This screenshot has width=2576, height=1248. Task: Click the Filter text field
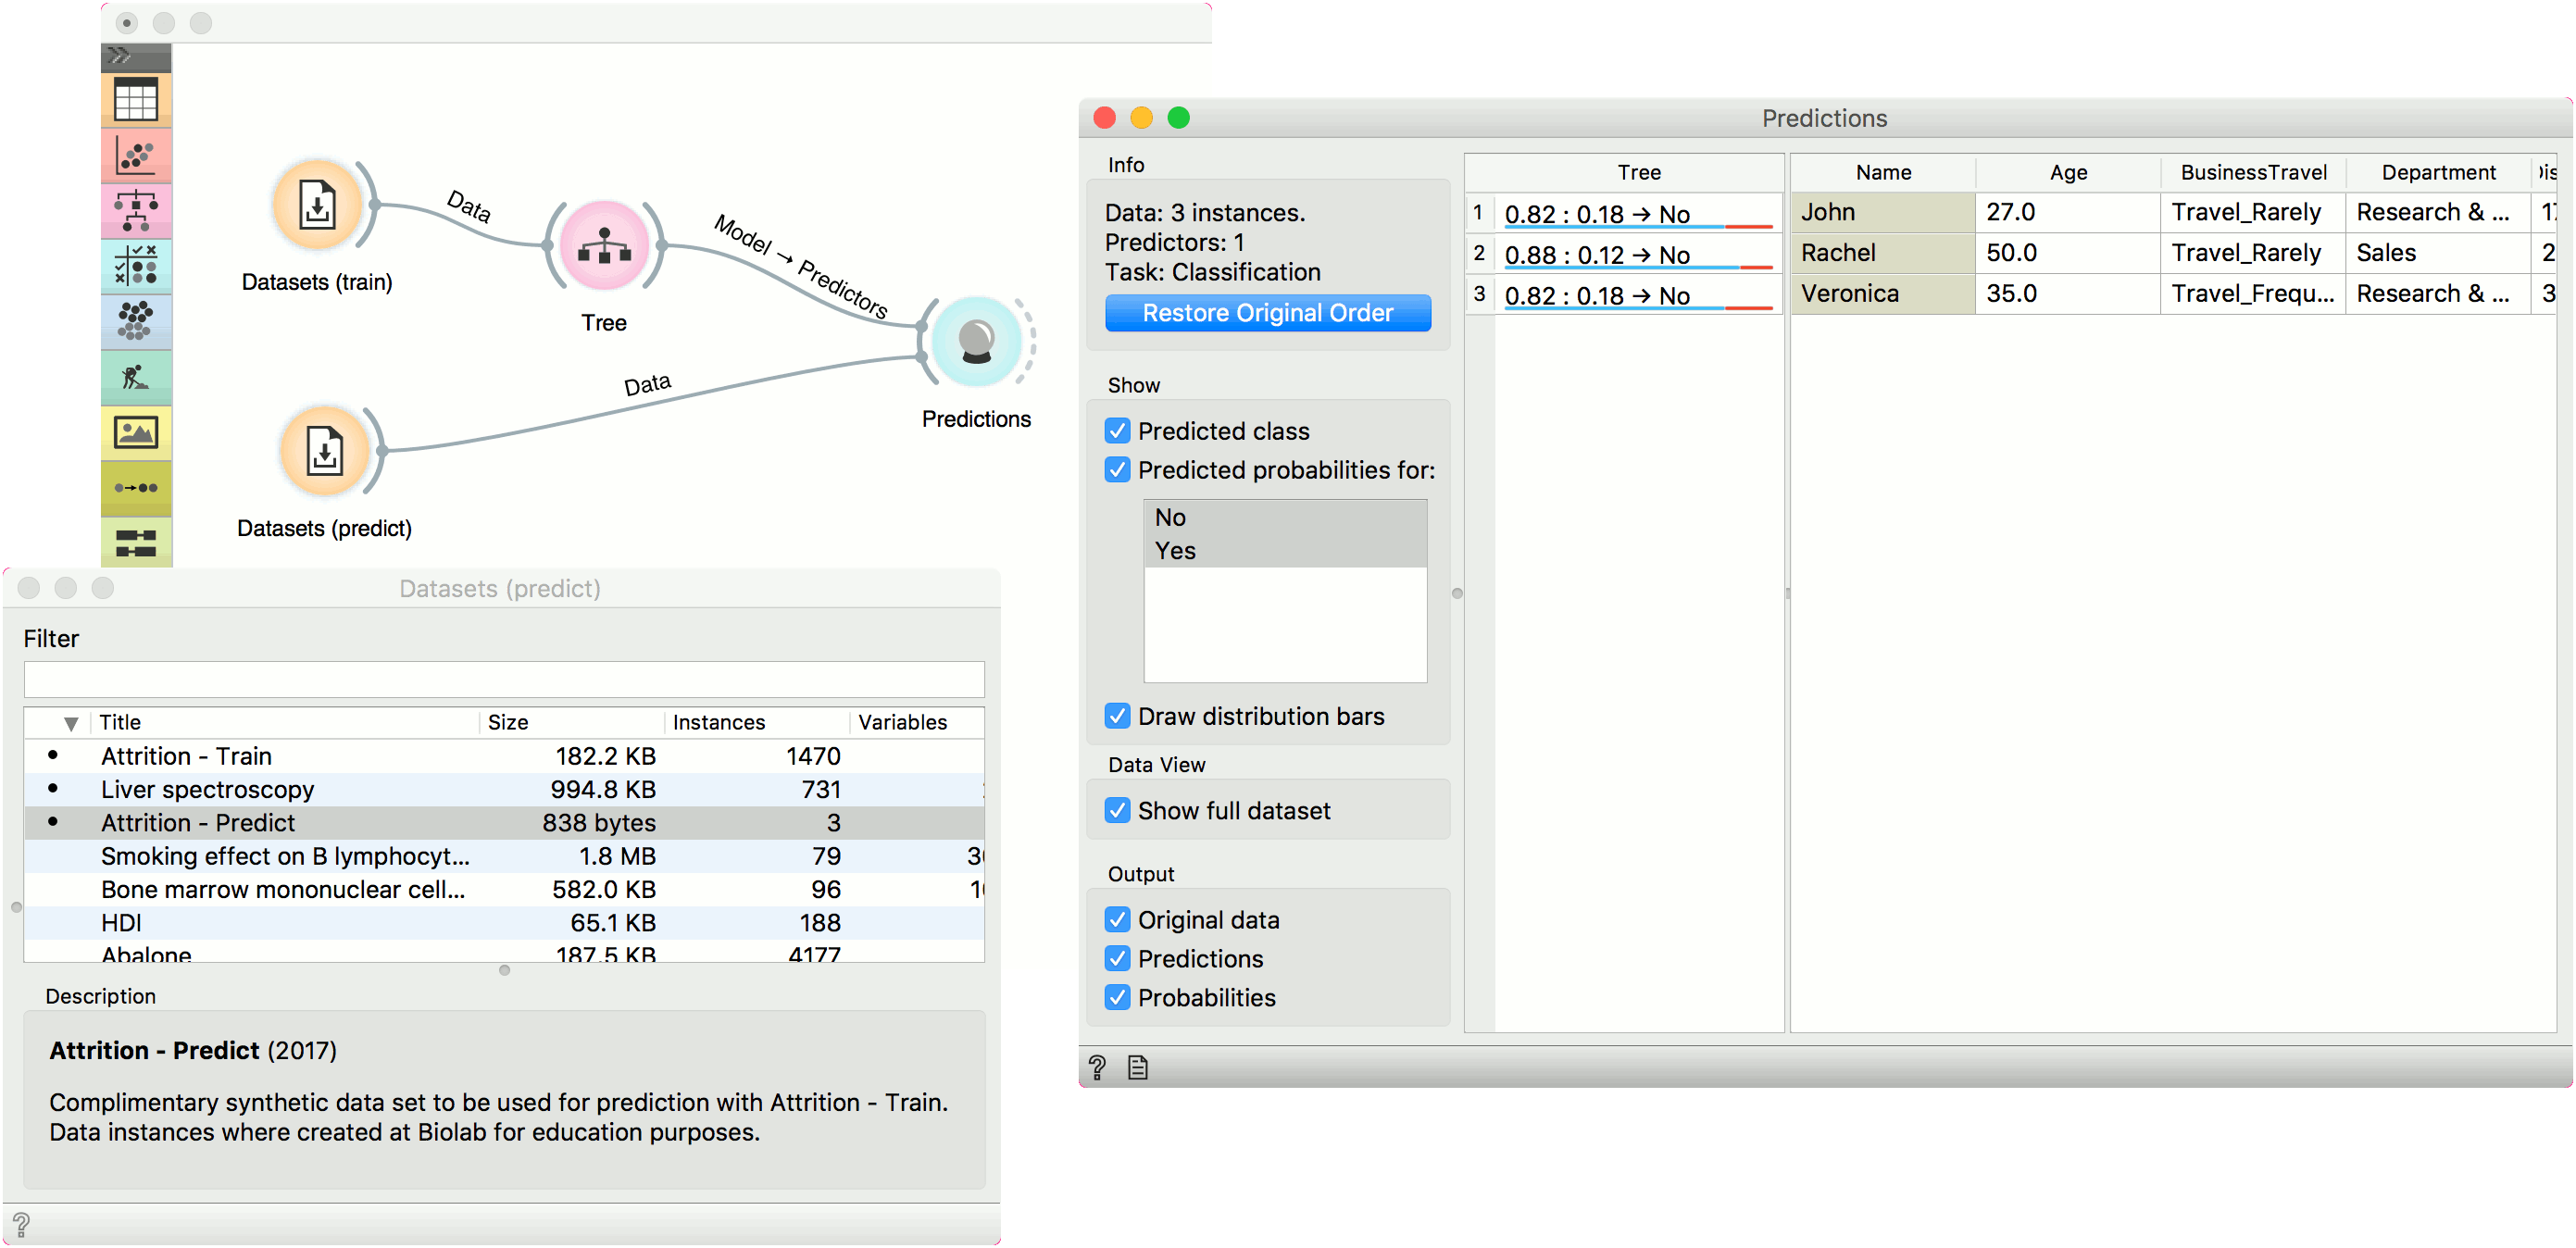coord(504,679)
